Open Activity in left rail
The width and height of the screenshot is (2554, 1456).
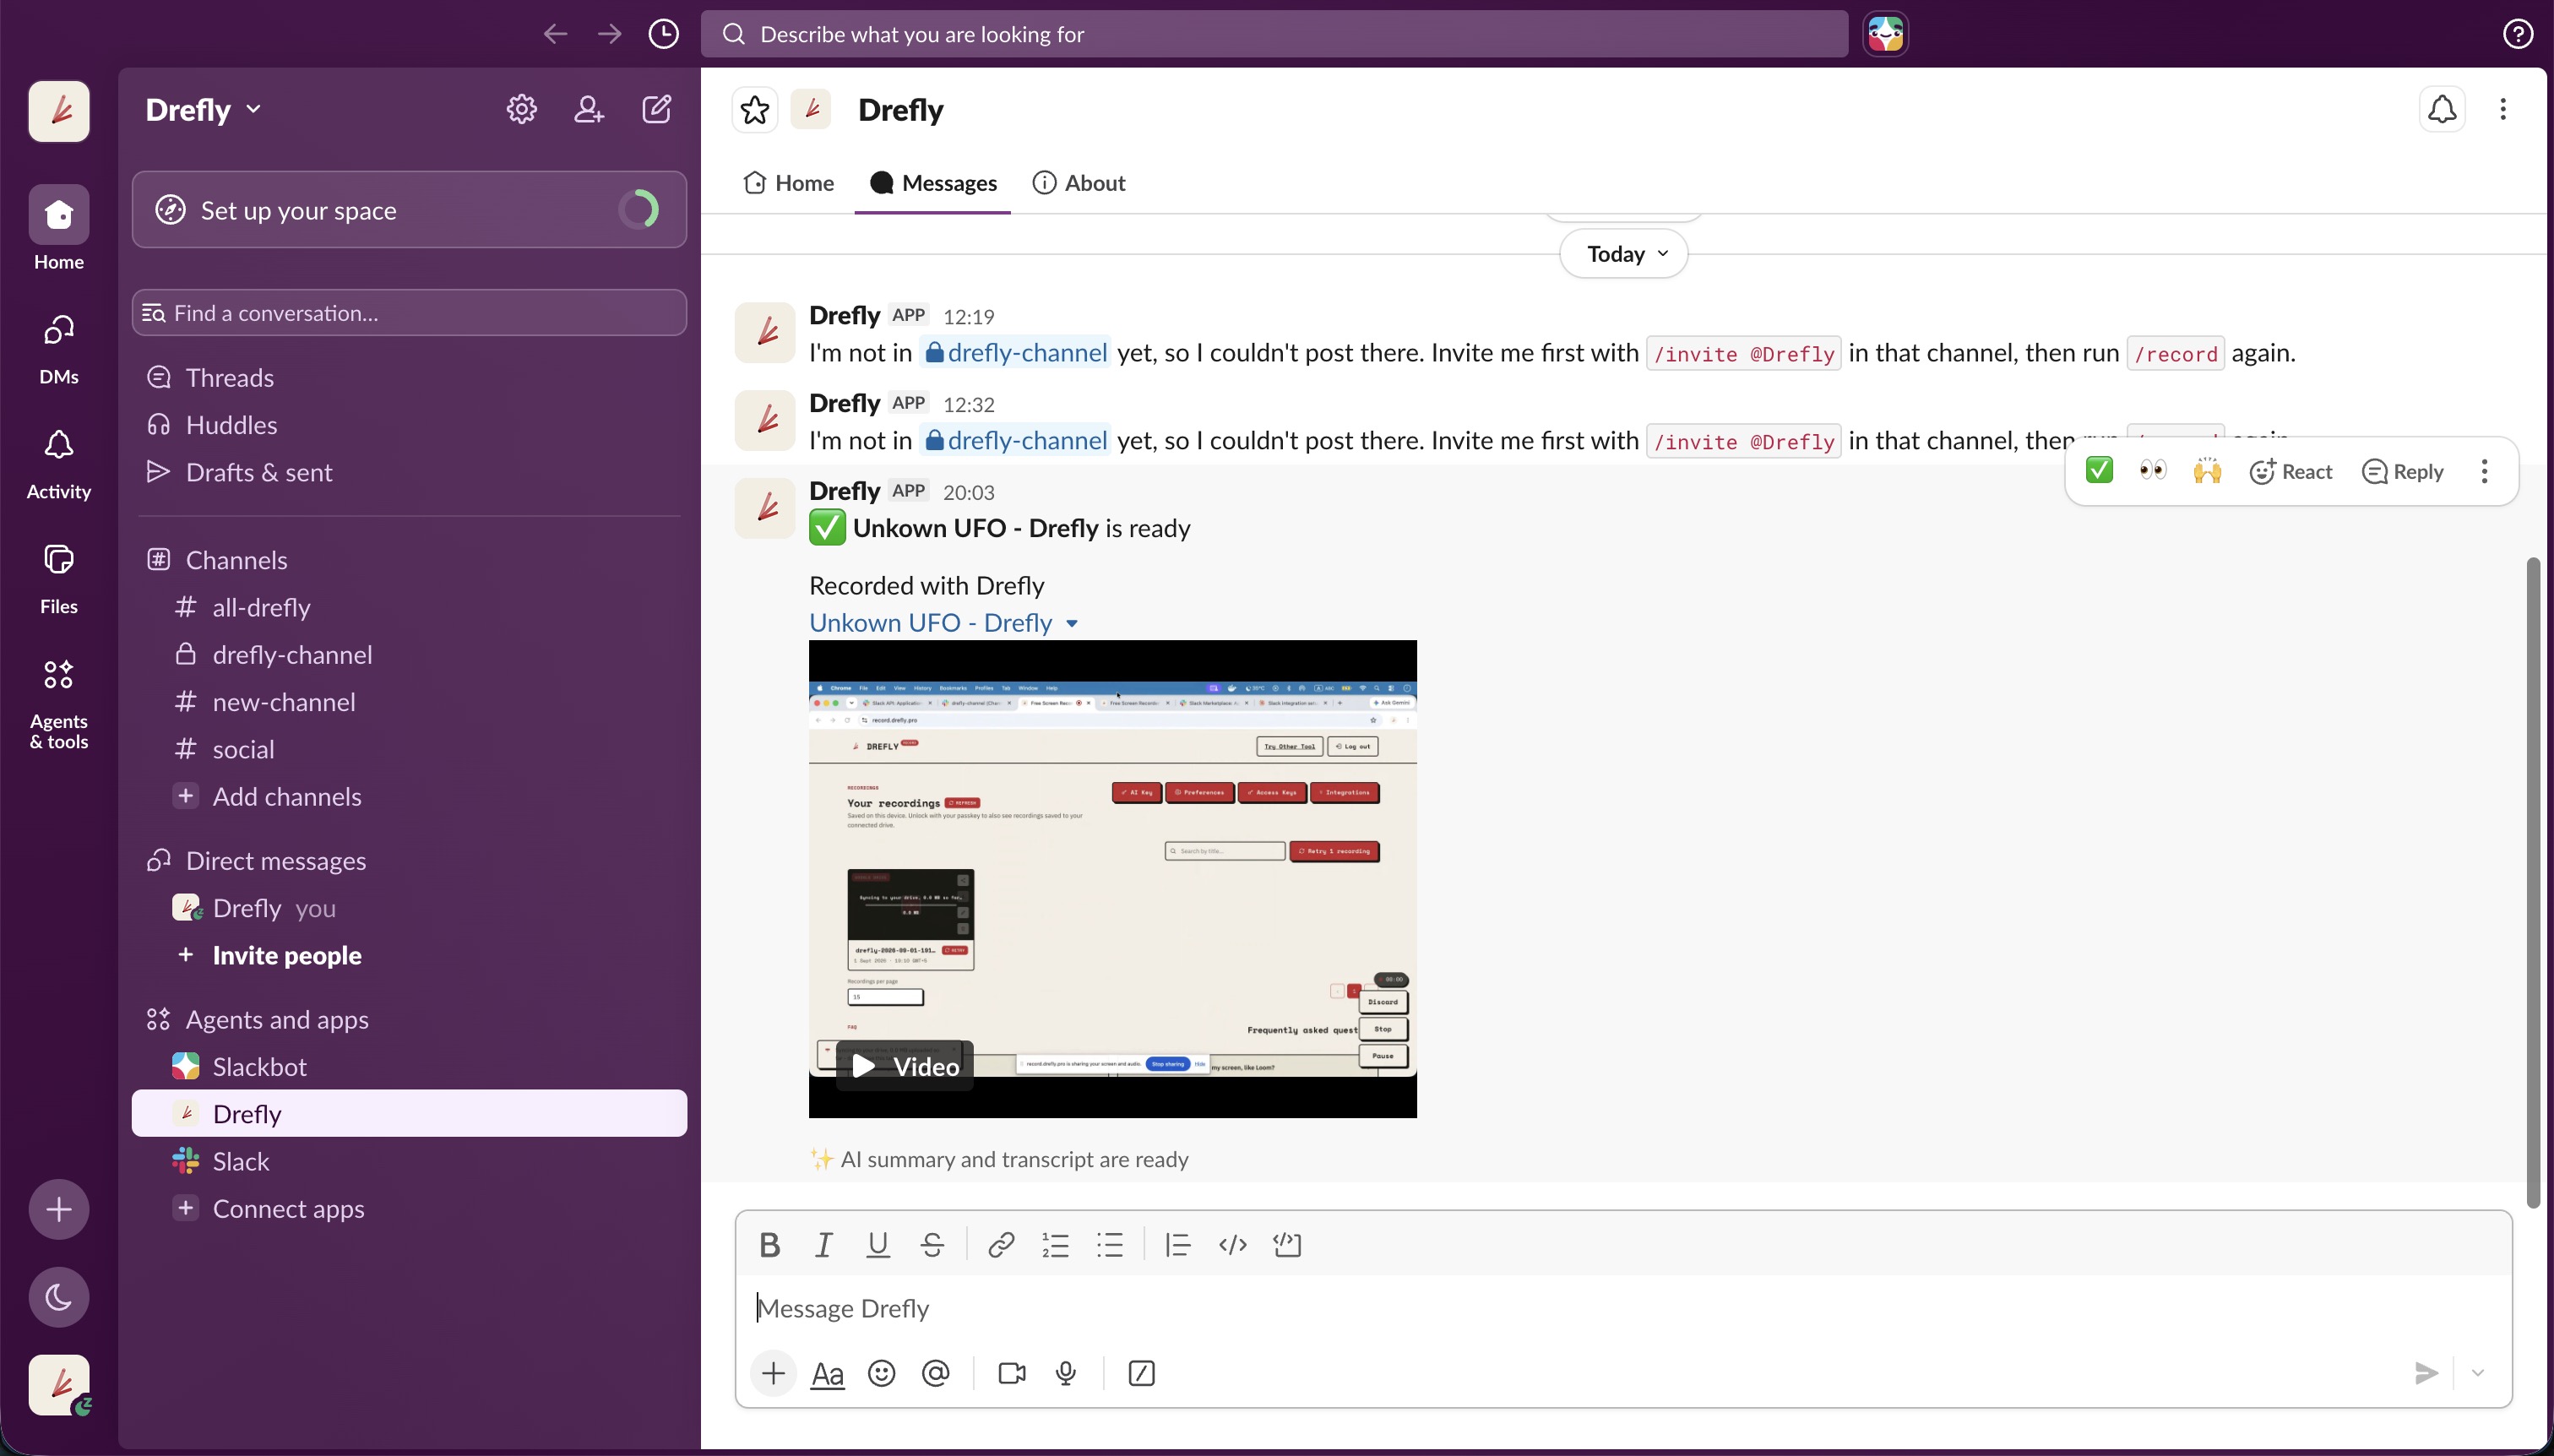(59, 464)
